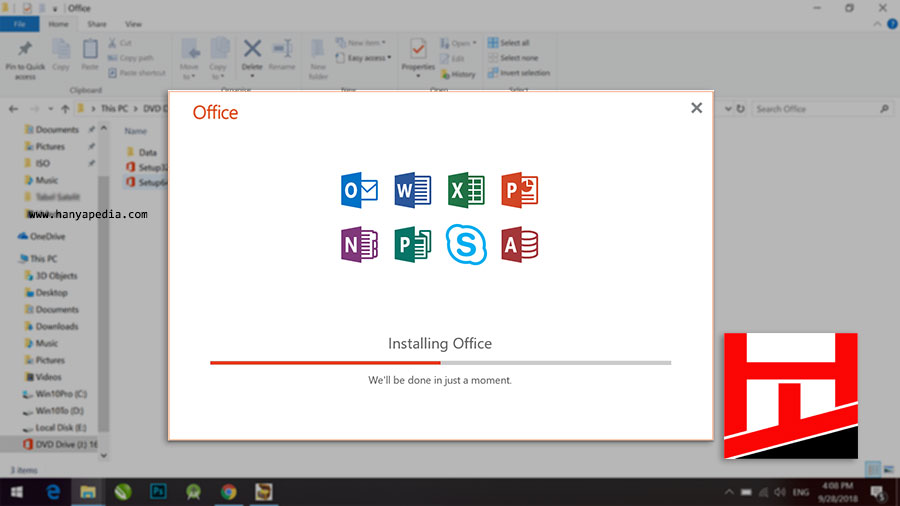Click the Publisher icon in Office installer
Image resolution: width=900 pixels, height=506 pixels.
coord(413,244)
